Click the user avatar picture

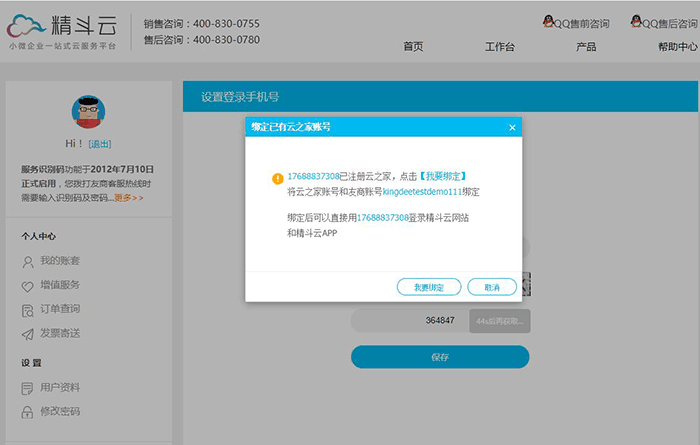pos(88,112)
